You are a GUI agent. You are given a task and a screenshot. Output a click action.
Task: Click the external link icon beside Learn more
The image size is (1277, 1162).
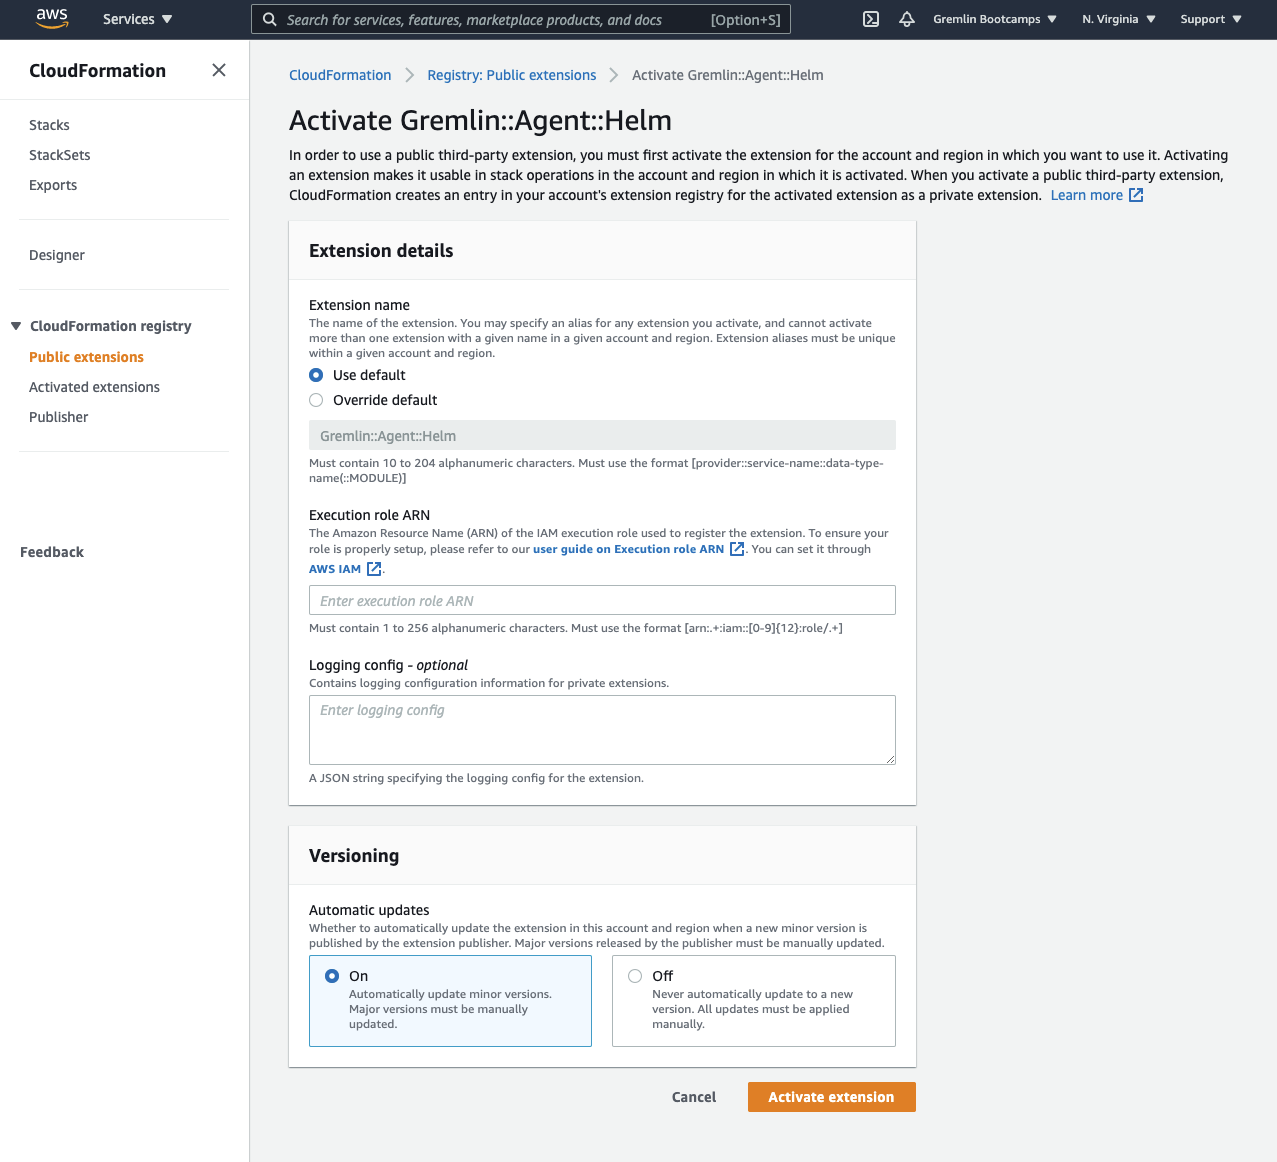tap(1136, 195)
